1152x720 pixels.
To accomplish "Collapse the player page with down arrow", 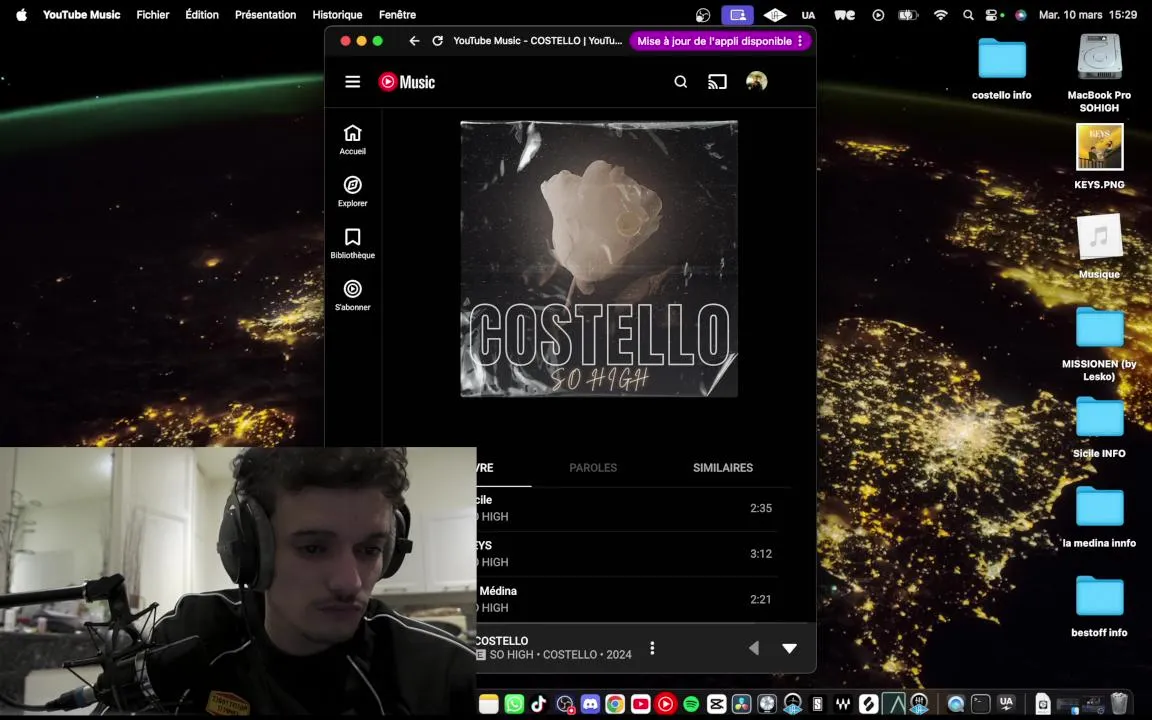I will click(789, 648).
